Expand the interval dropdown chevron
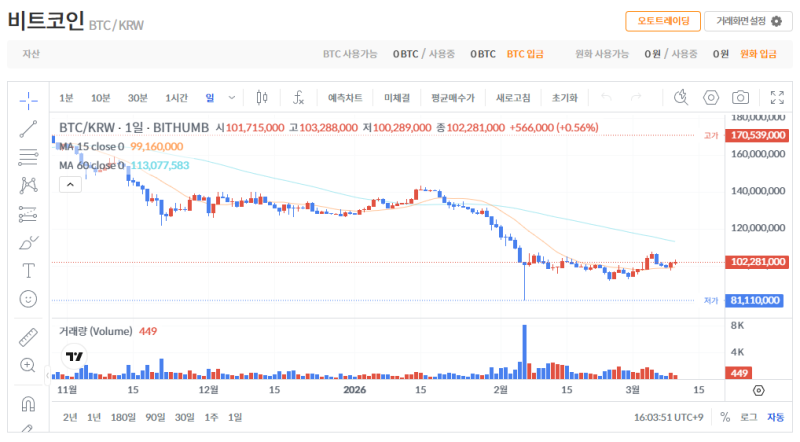 pyautogui.click(x=232, y=98)
